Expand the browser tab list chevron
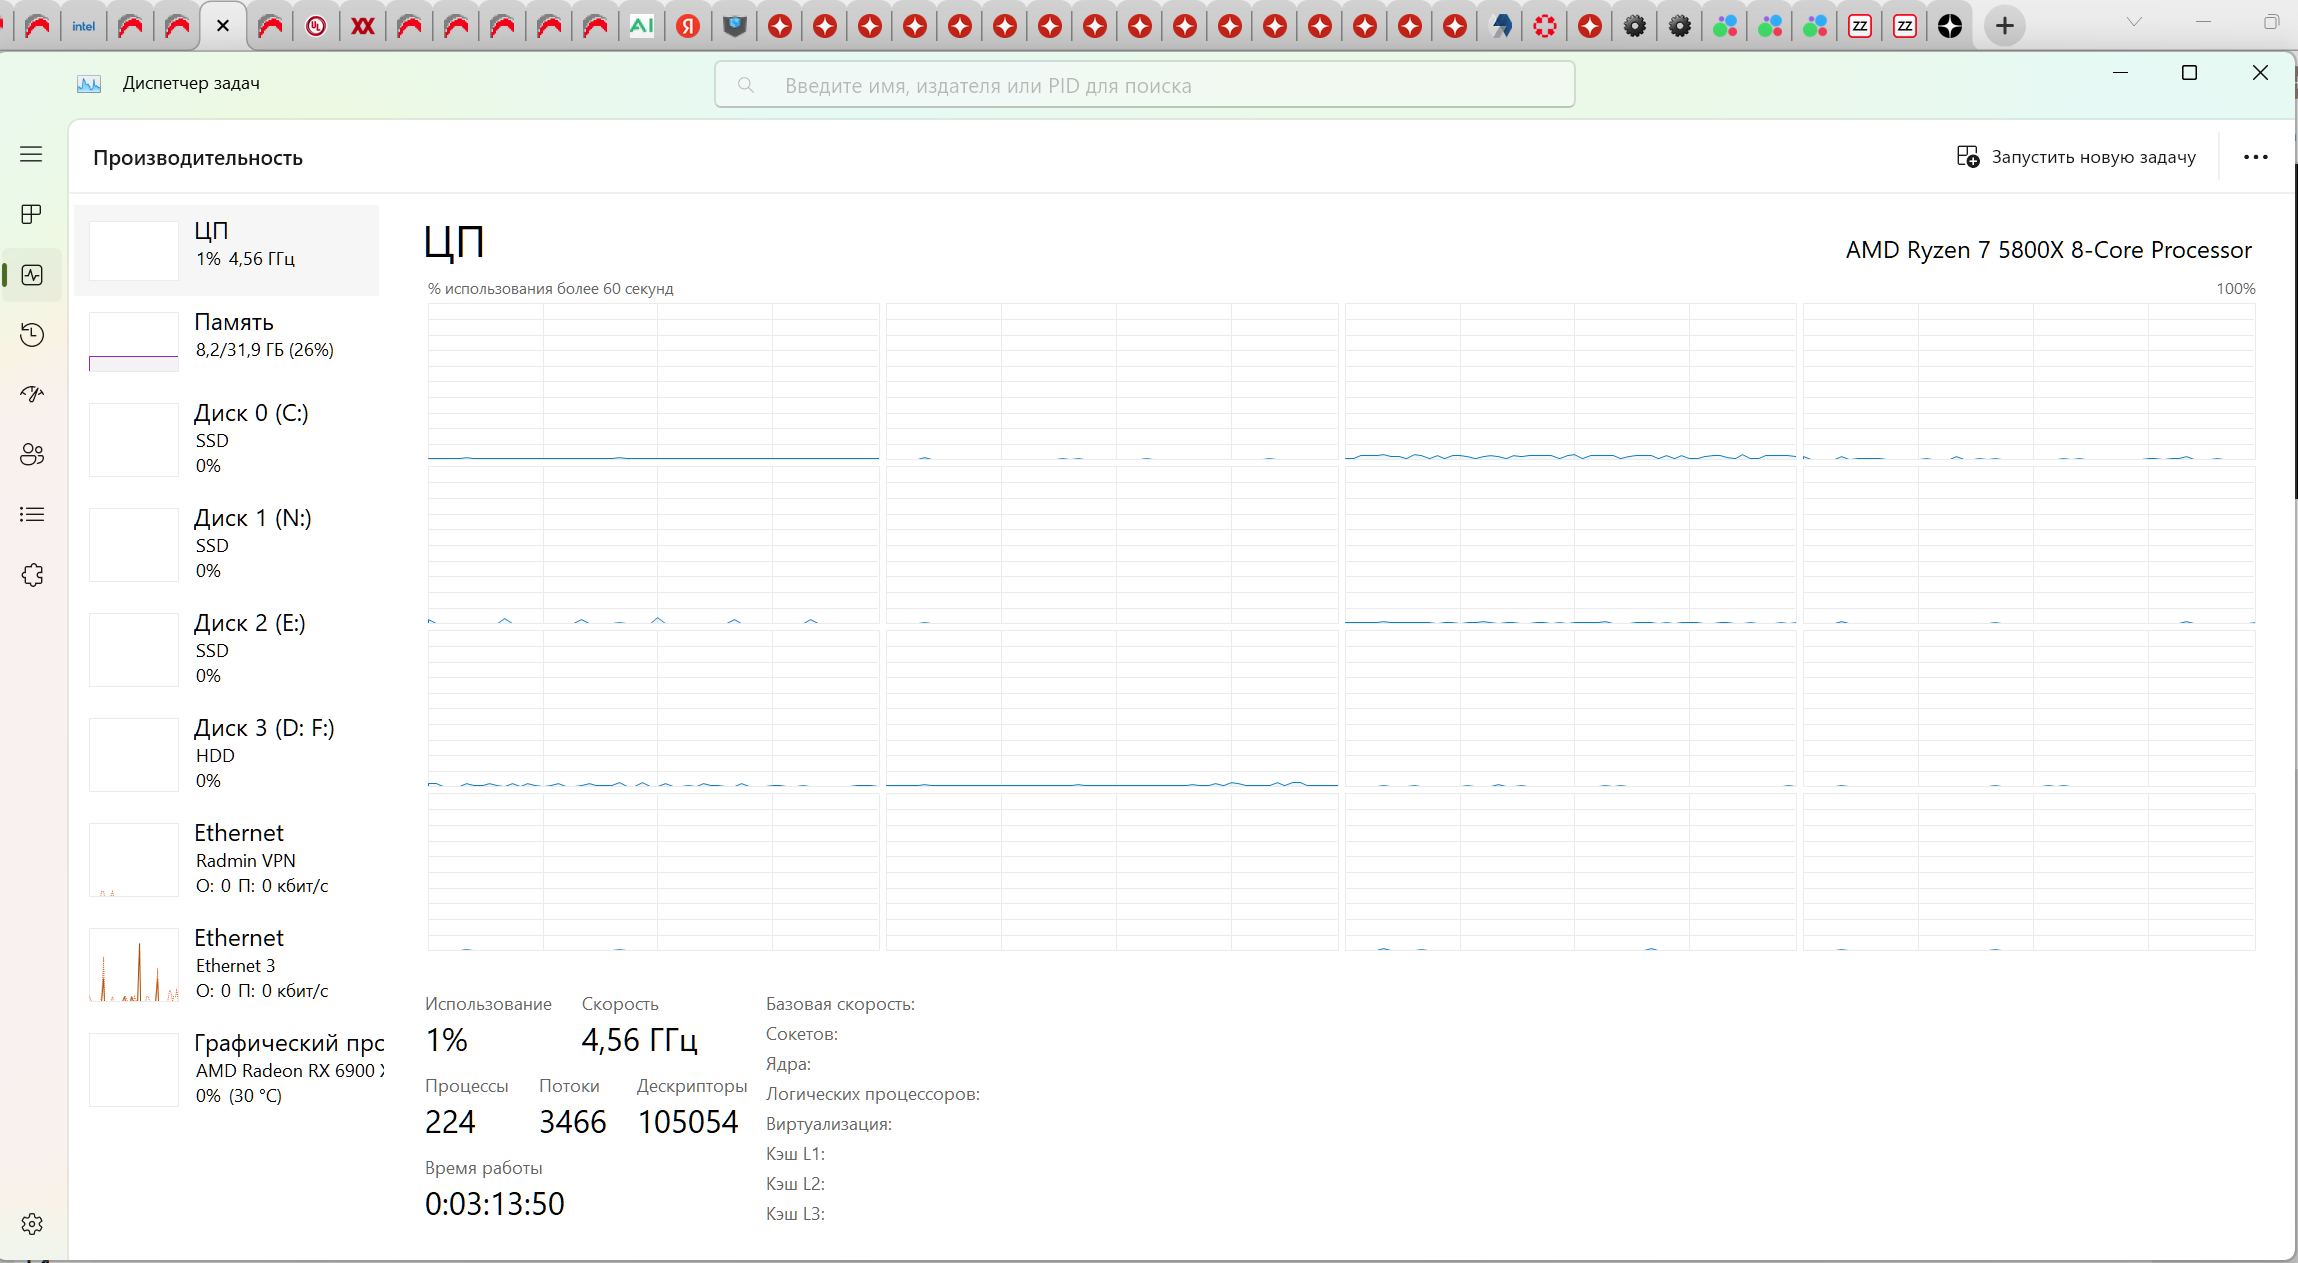The width and height of the screenshot is (2298, 1263). tap(2133, 22)
